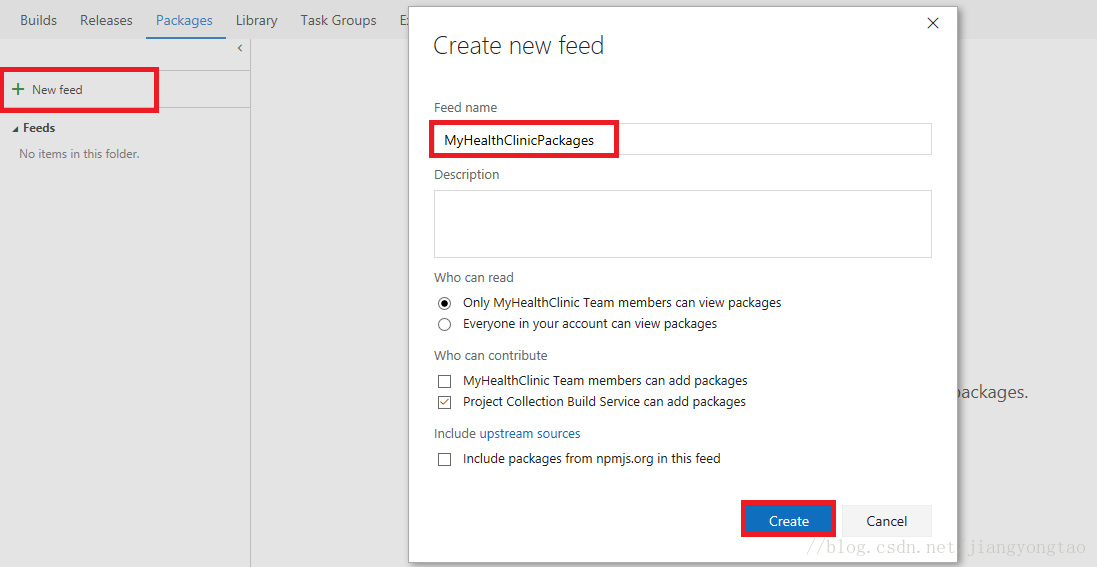Choose Everyone in your account can view
The height and width of the screenshot is (567, 1097).
(444, 324)
